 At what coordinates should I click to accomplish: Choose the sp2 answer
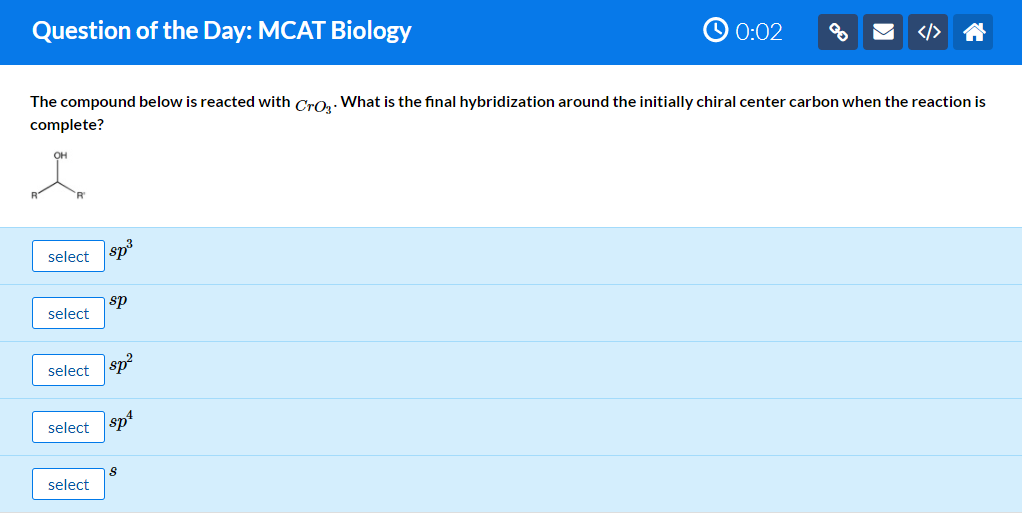68,370
